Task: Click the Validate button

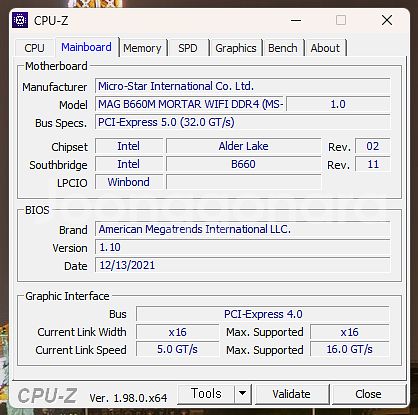Action: coord(292,394)
